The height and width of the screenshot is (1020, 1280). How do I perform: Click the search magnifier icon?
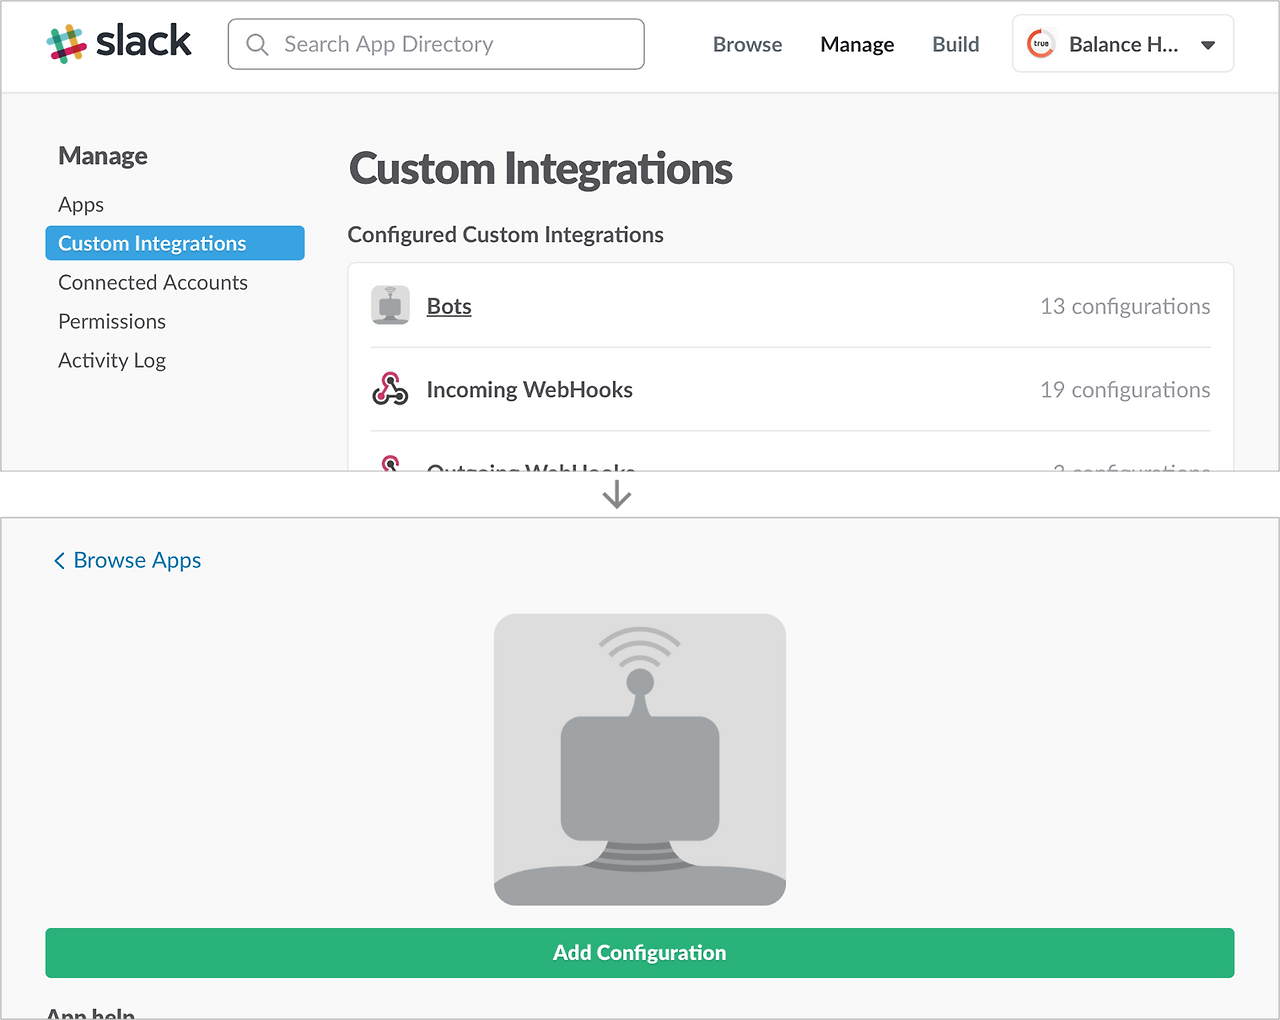coord(257,45)
